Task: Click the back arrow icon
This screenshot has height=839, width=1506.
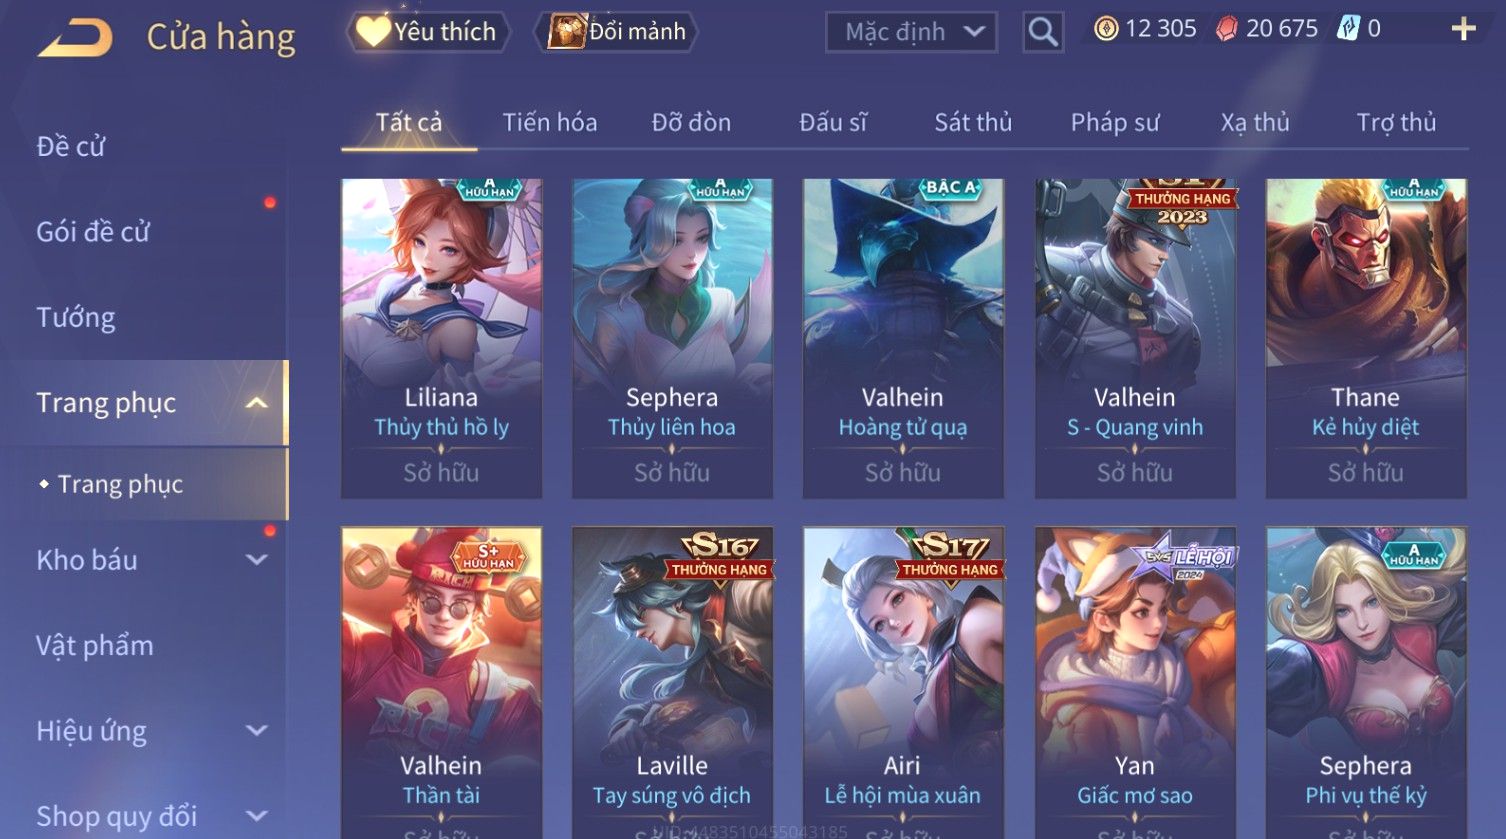Action: (x=75, y=38)
